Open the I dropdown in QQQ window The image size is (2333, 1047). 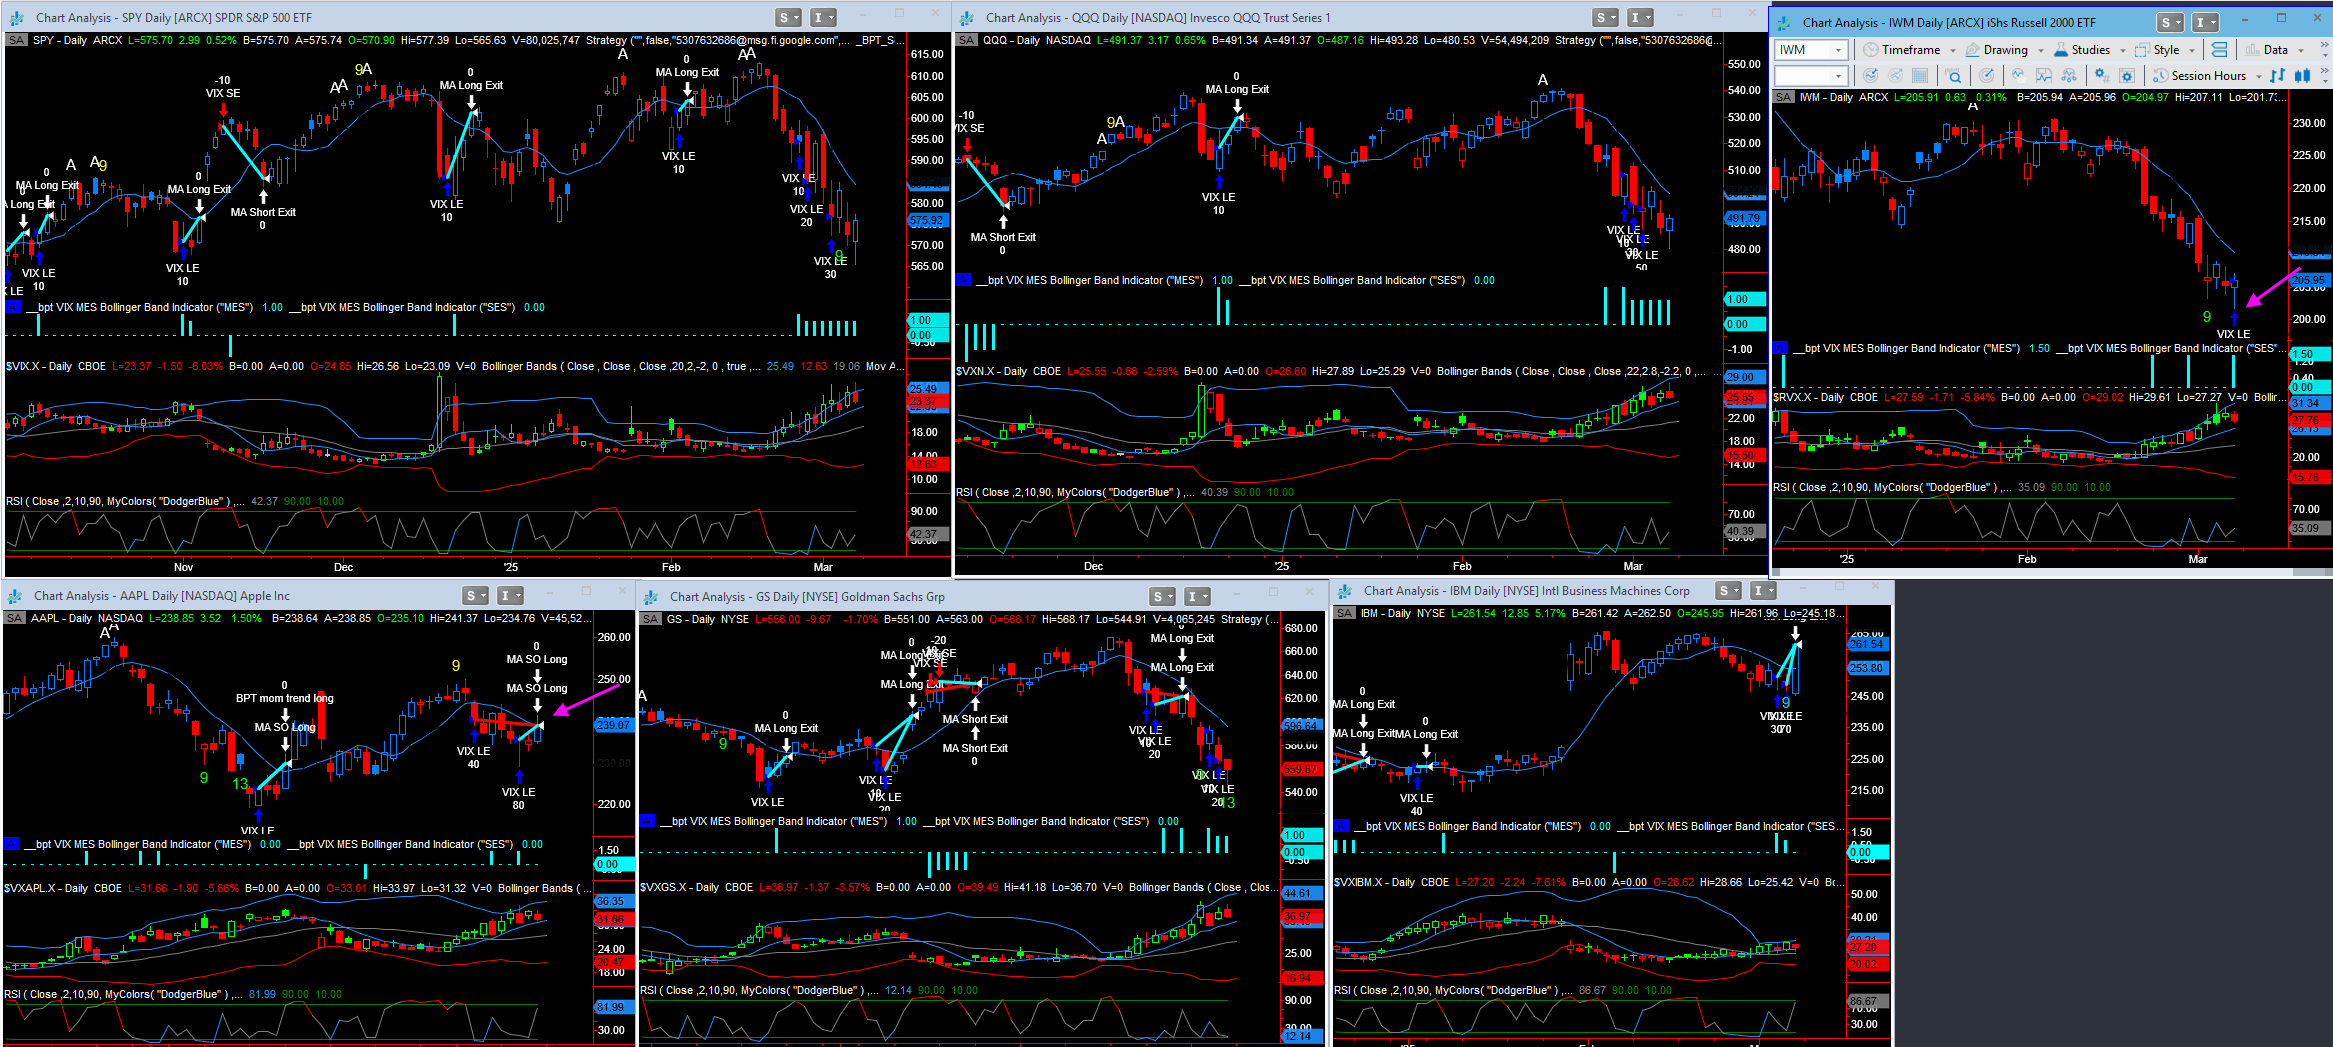point(1641,18)
